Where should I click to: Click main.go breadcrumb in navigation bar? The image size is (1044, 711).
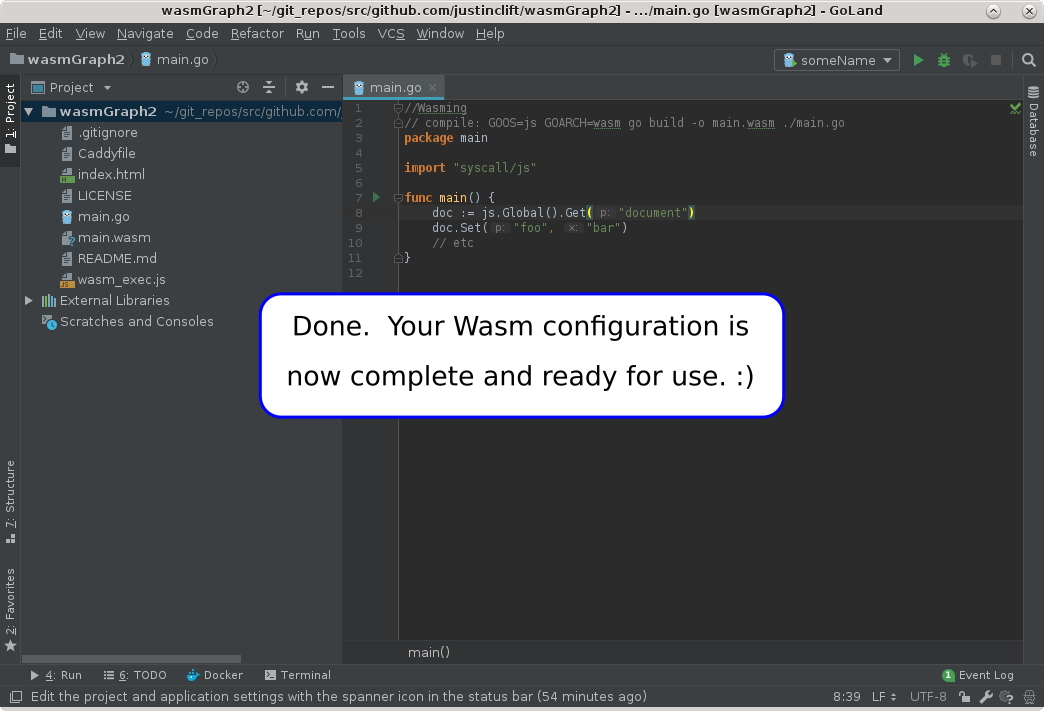point(174,59)
